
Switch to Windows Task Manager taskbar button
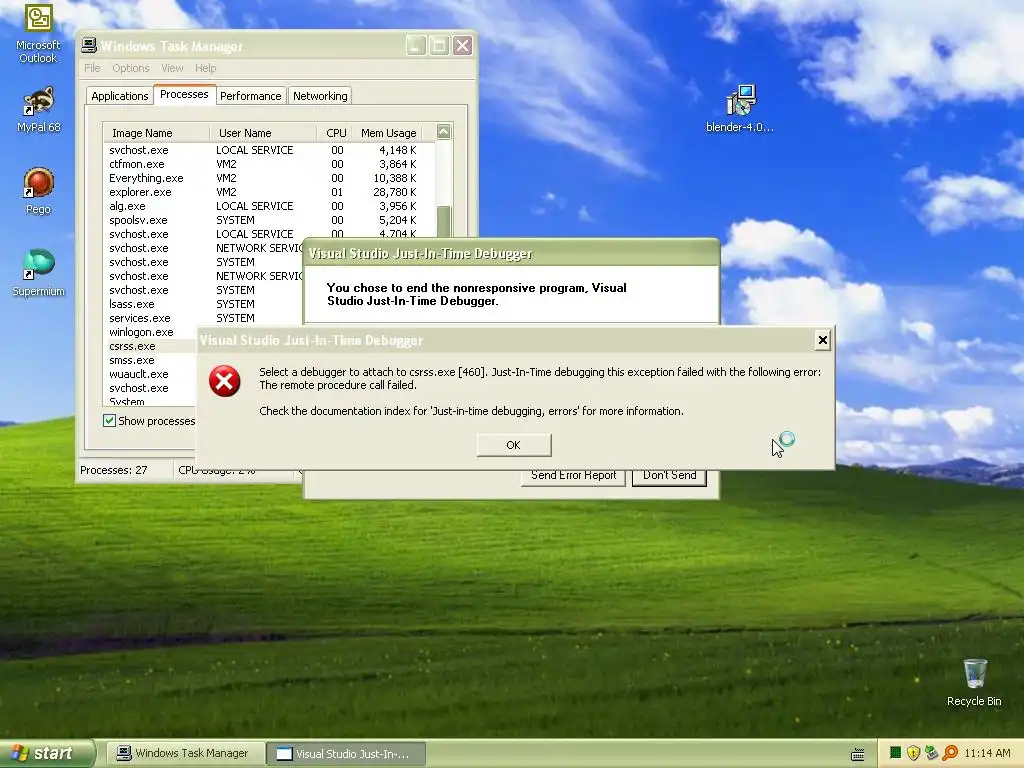click(185, 753)
